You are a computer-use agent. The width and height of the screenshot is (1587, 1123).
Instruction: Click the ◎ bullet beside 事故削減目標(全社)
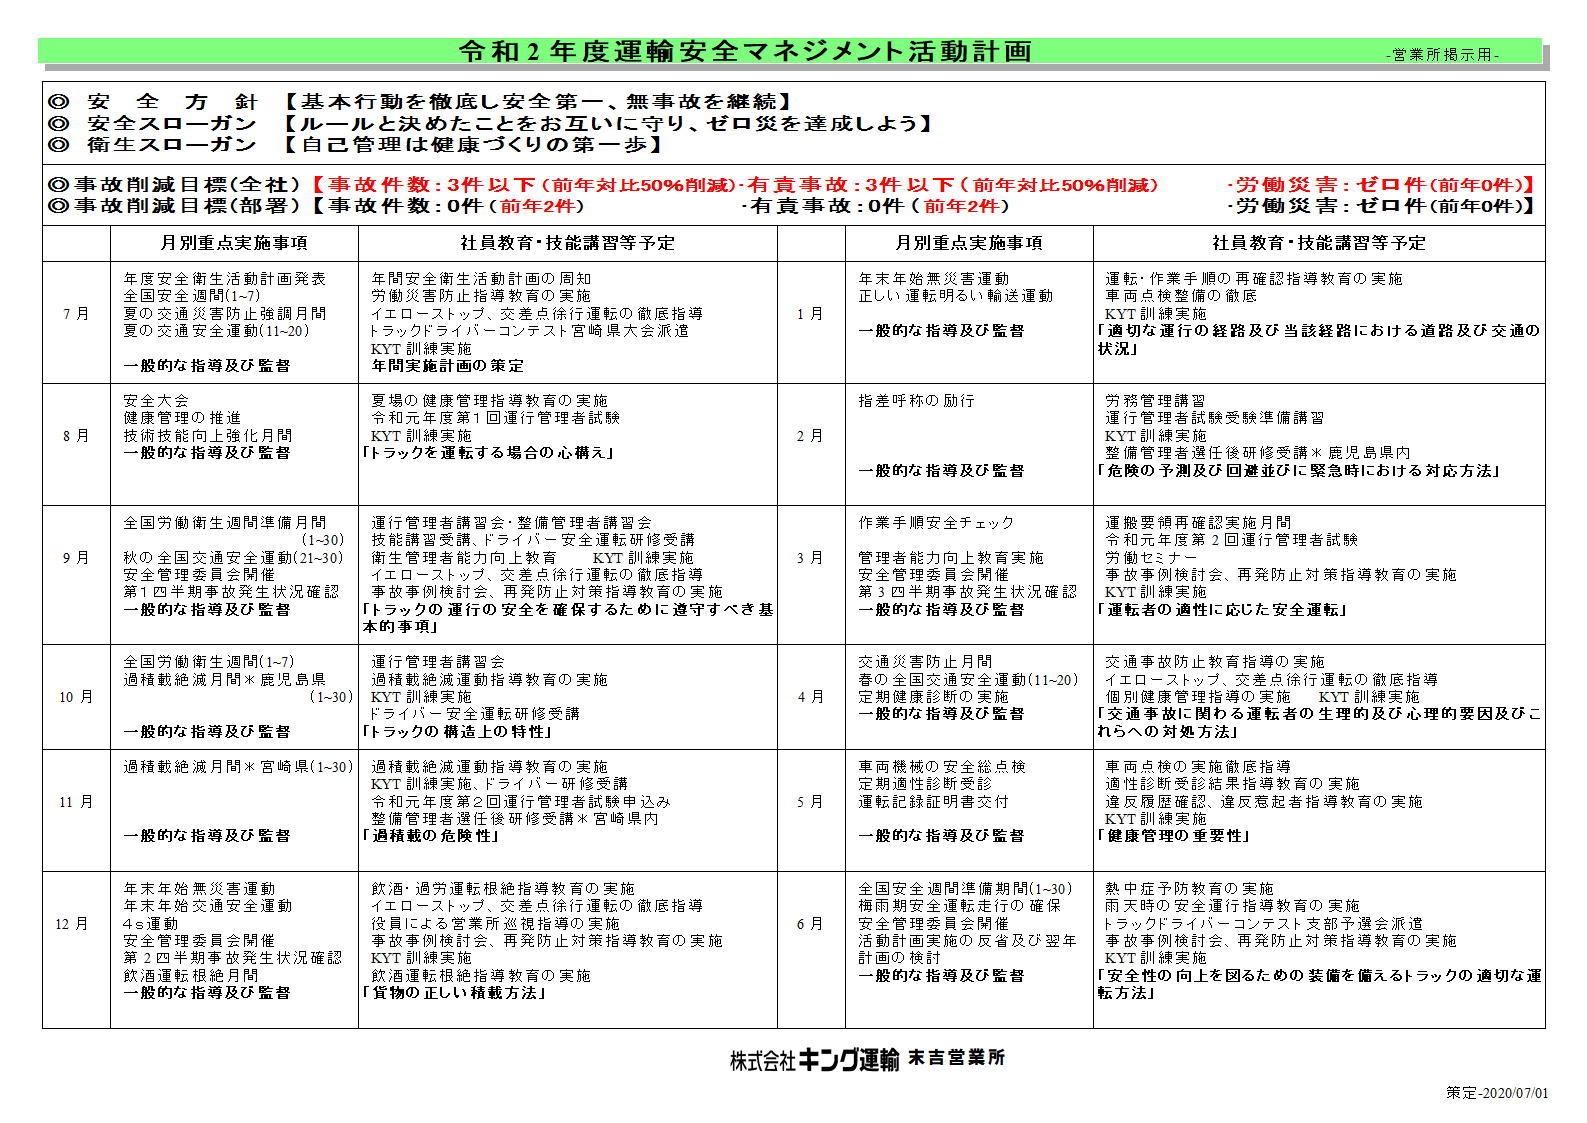tap(59, 184)
